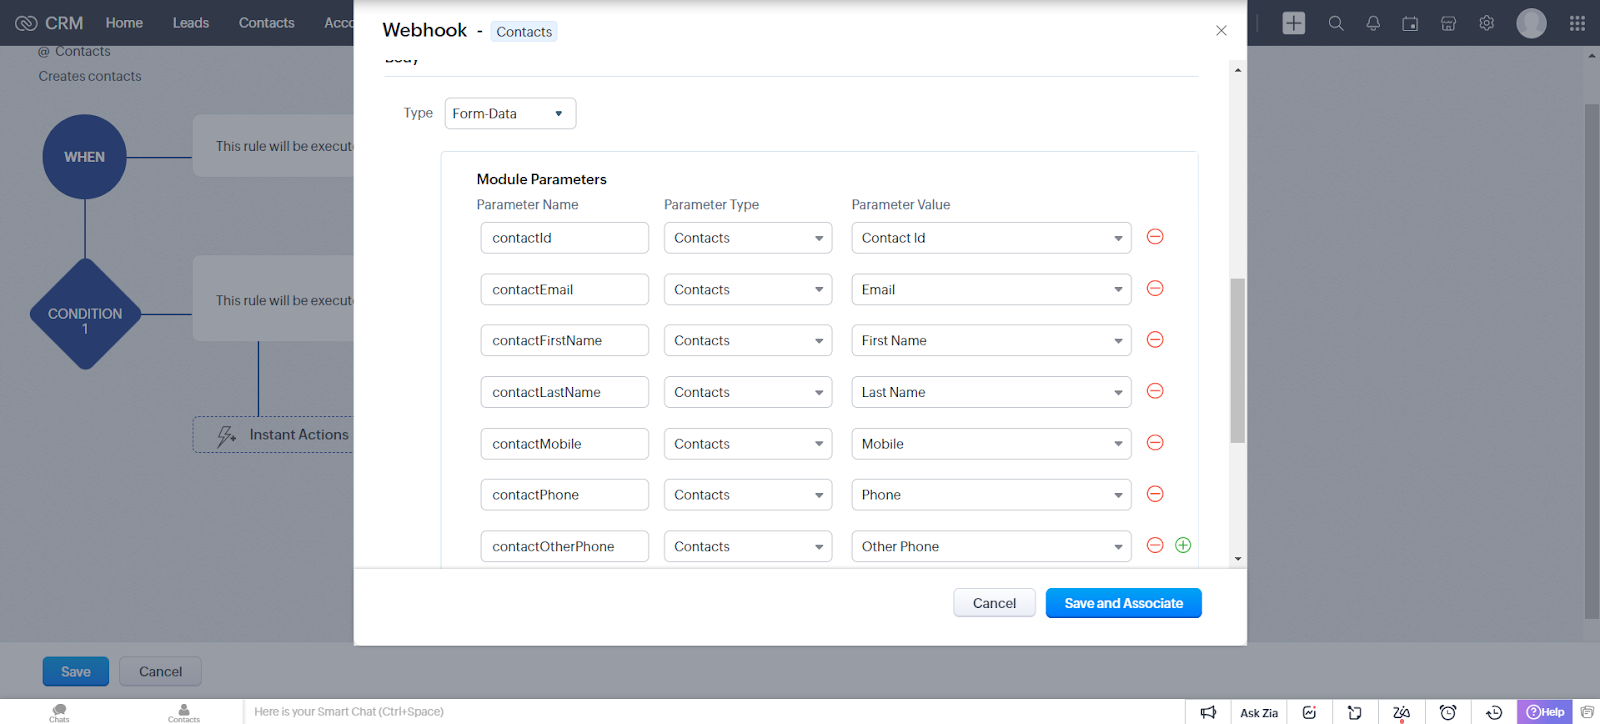The height and width of the screenshot is (724, 1600).
Task: Remove the contactOtherPhone parameter row
Action: tap(1155, 545)
